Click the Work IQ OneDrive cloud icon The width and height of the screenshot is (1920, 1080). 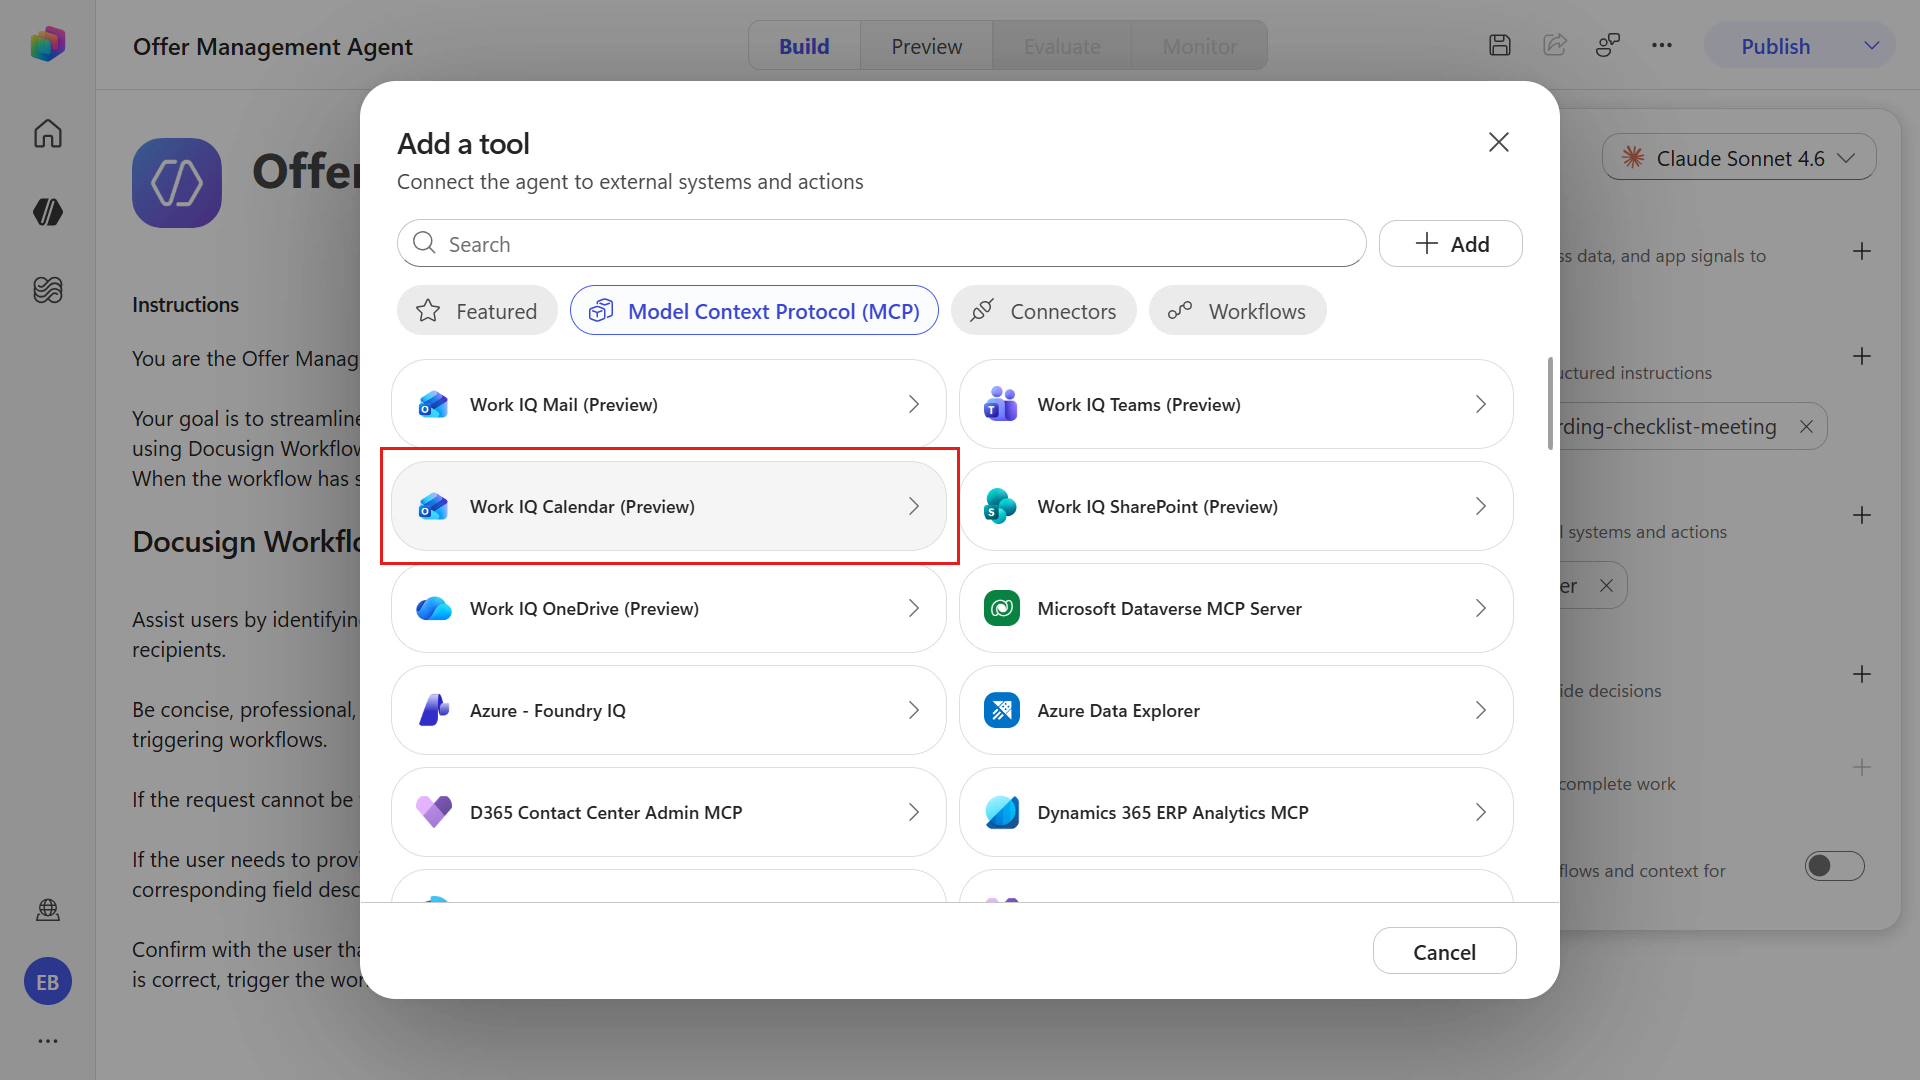[x=434, y=608]
